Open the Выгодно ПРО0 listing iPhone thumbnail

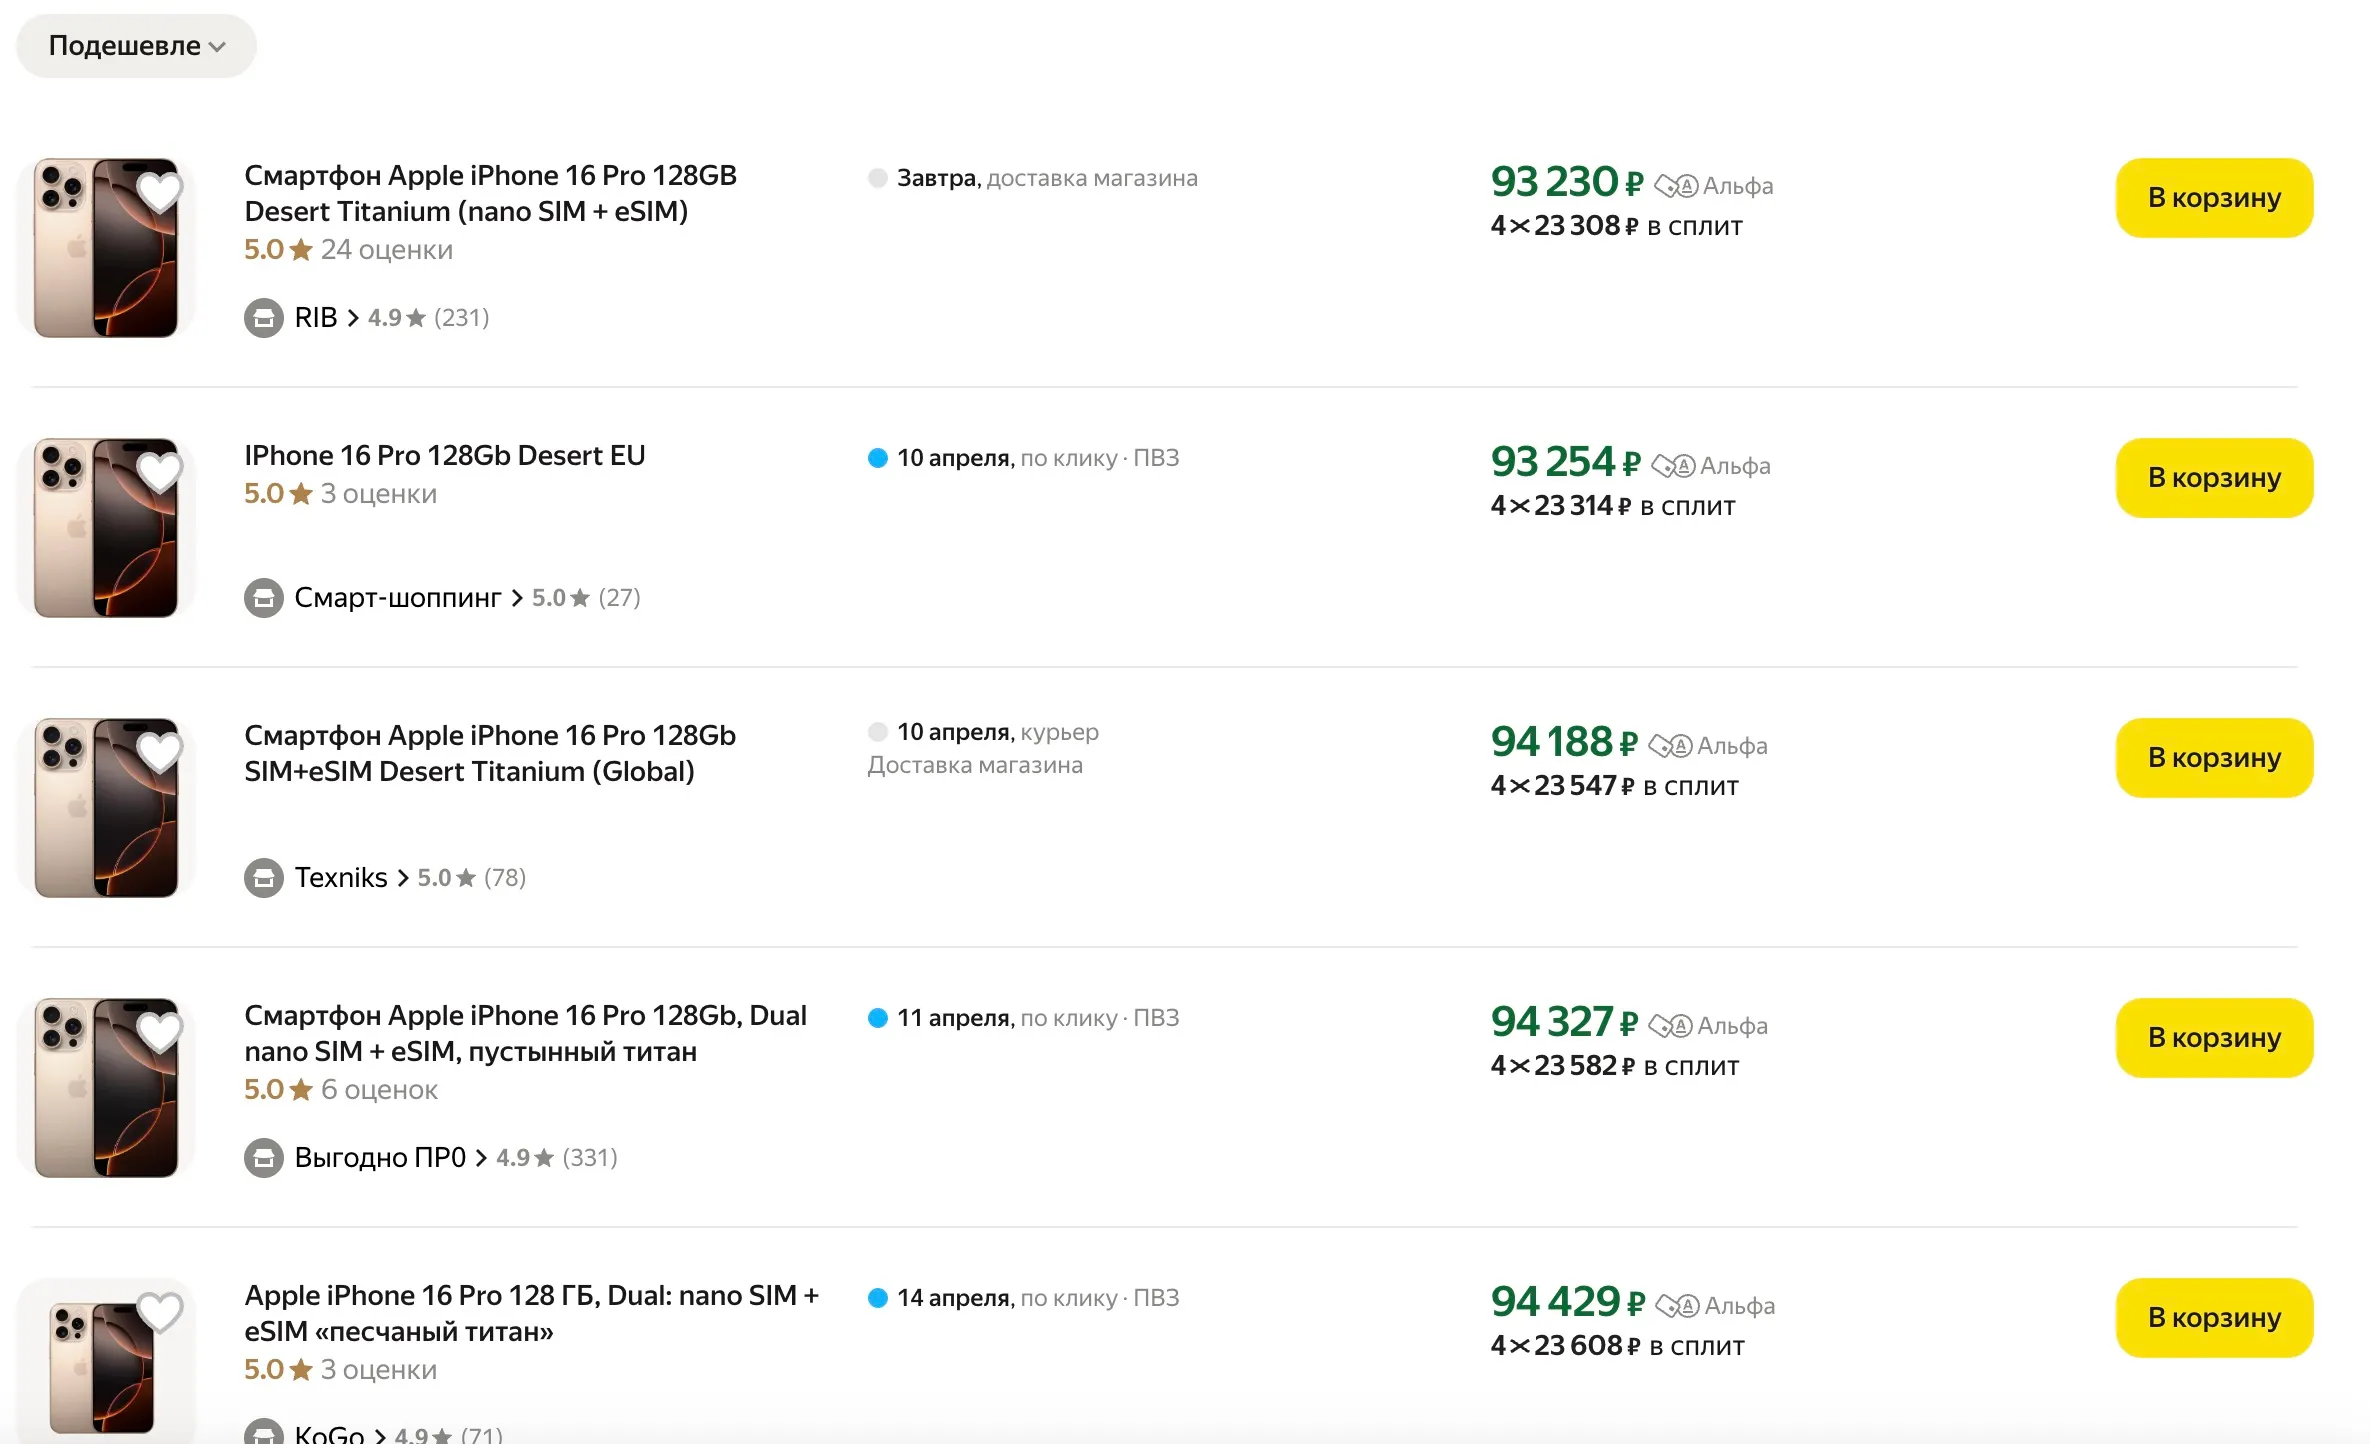click(x=106, y=1087)
